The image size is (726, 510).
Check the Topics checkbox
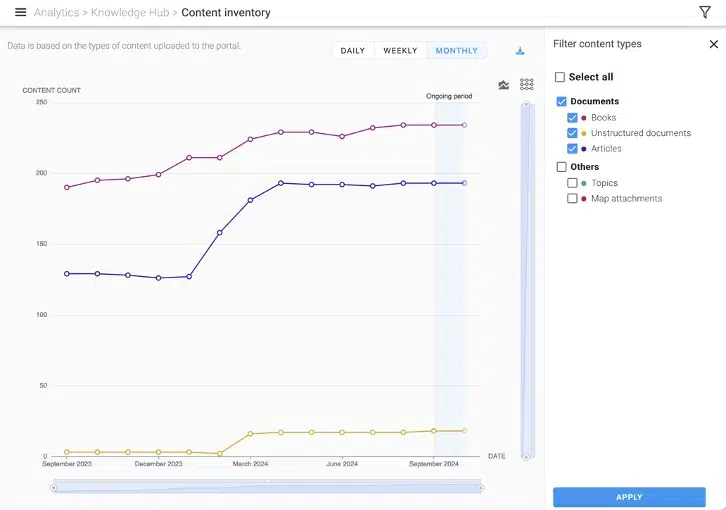tap(572, 183)
